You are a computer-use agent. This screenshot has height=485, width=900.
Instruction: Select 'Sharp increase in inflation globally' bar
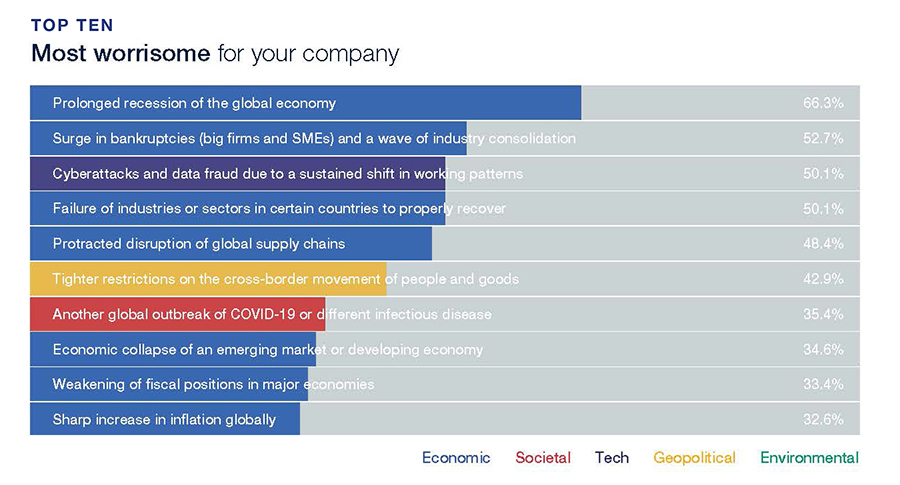[165, 419]
